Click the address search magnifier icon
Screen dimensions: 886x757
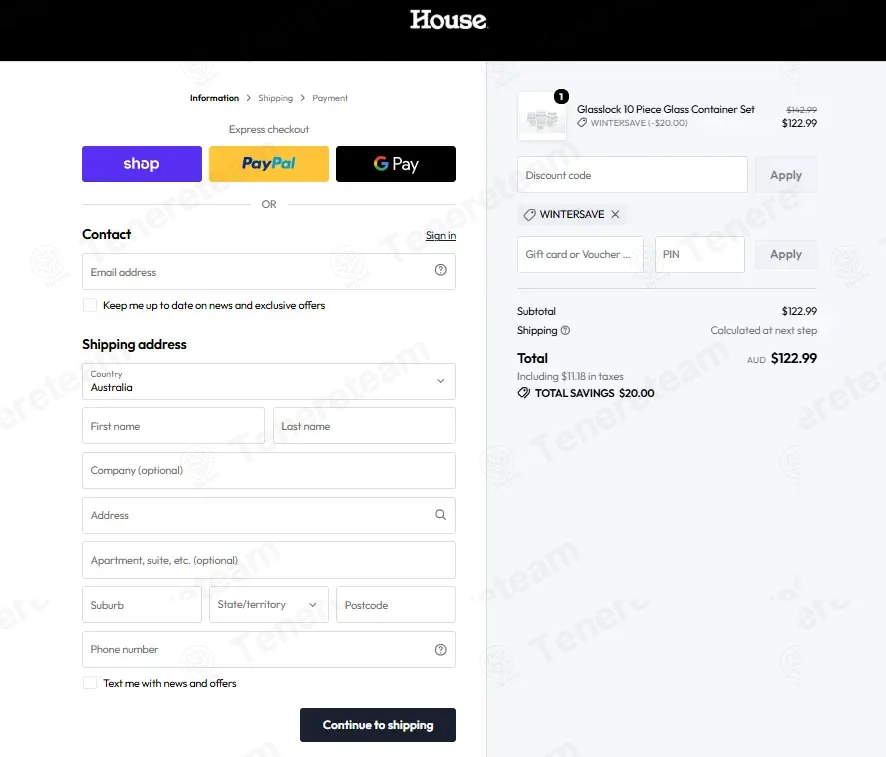click(440, 515)
